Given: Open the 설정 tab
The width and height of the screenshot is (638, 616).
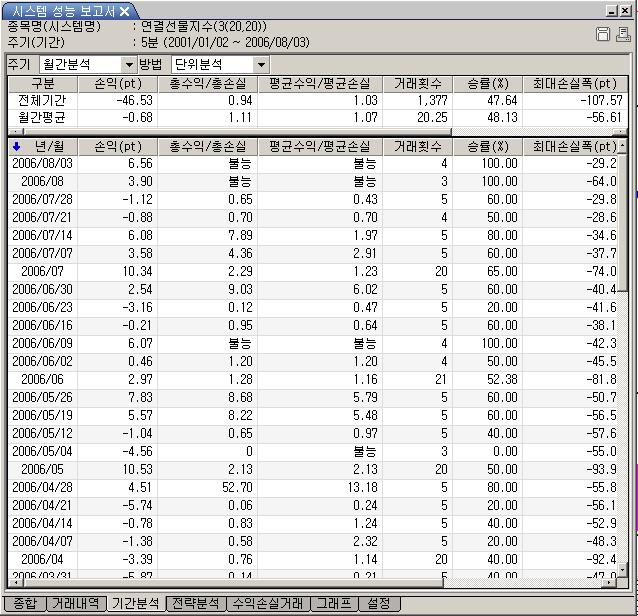Looking at the screenshot, I should point(380,604).
